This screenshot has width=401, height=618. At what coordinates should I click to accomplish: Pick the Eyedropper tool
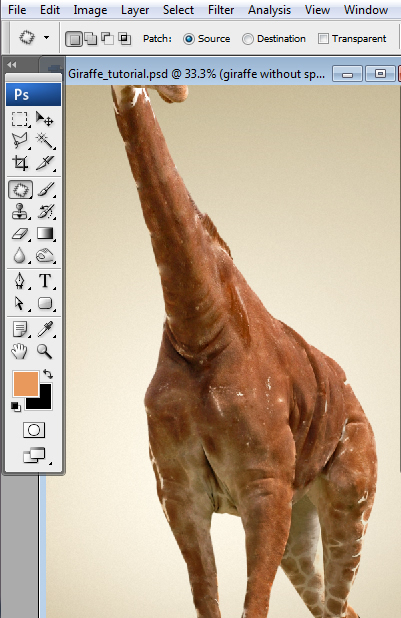[45, 329]
